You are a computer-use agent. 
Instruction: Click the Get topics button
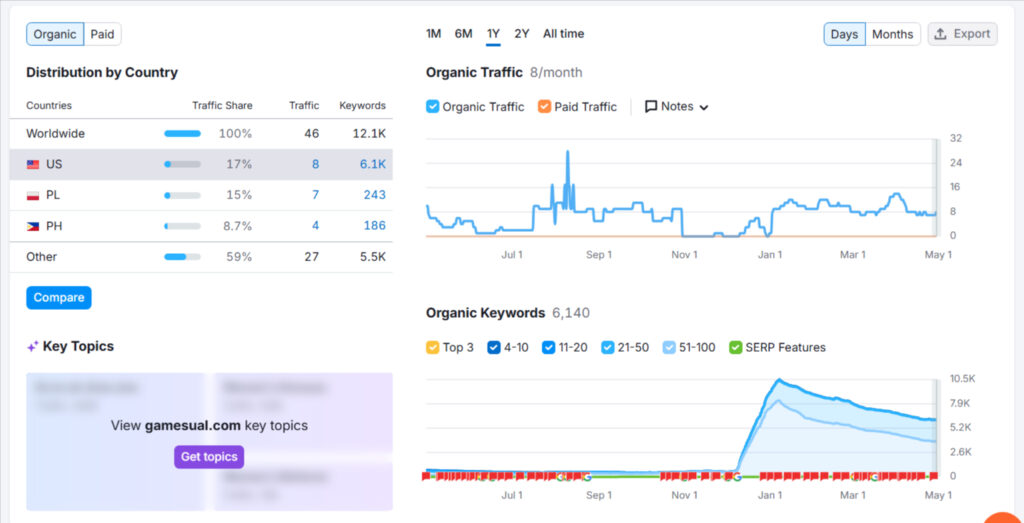point(209,457)
